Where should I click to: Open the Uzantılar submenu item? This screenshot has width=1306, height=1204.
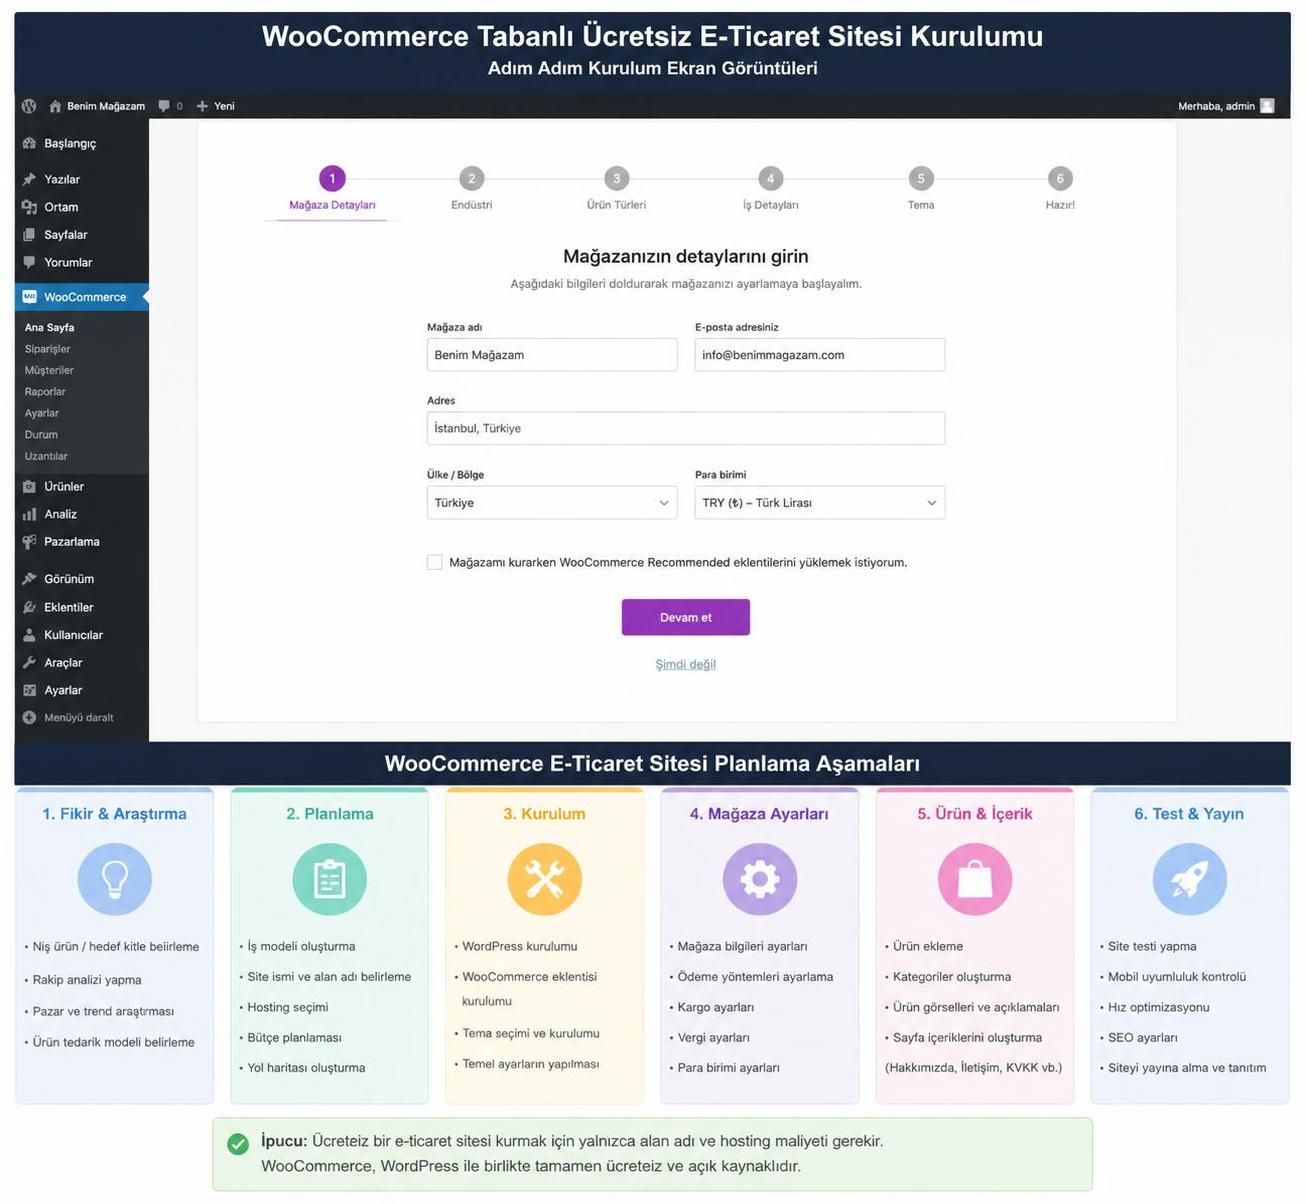point(46,456)
